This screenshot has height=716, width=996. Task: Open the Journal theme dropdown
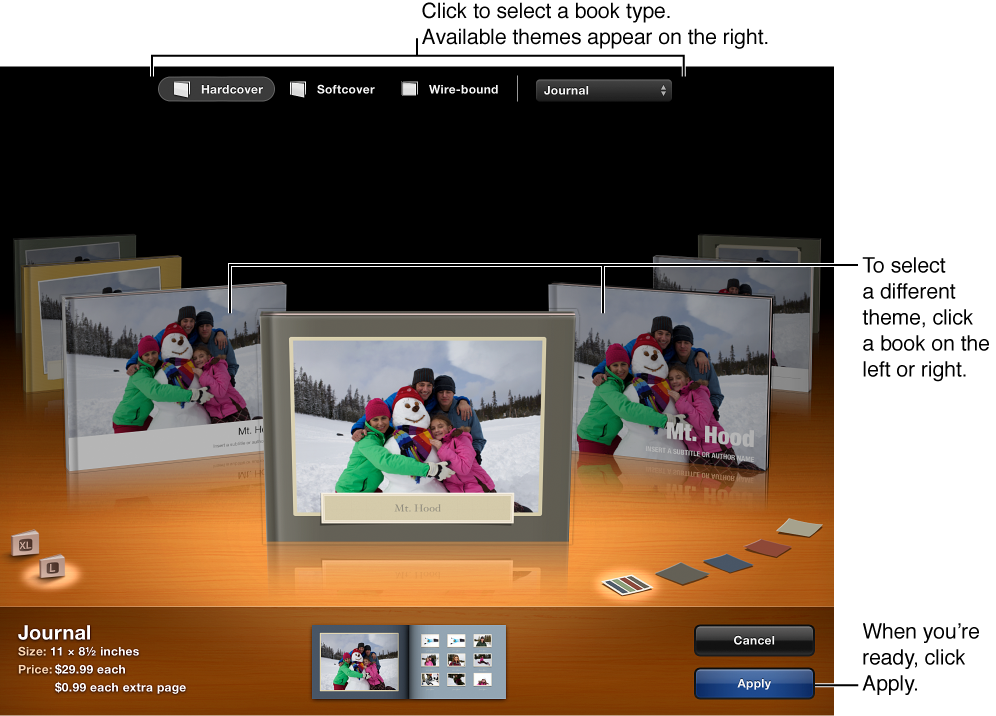pyautogui.click(x=603, y=90)
